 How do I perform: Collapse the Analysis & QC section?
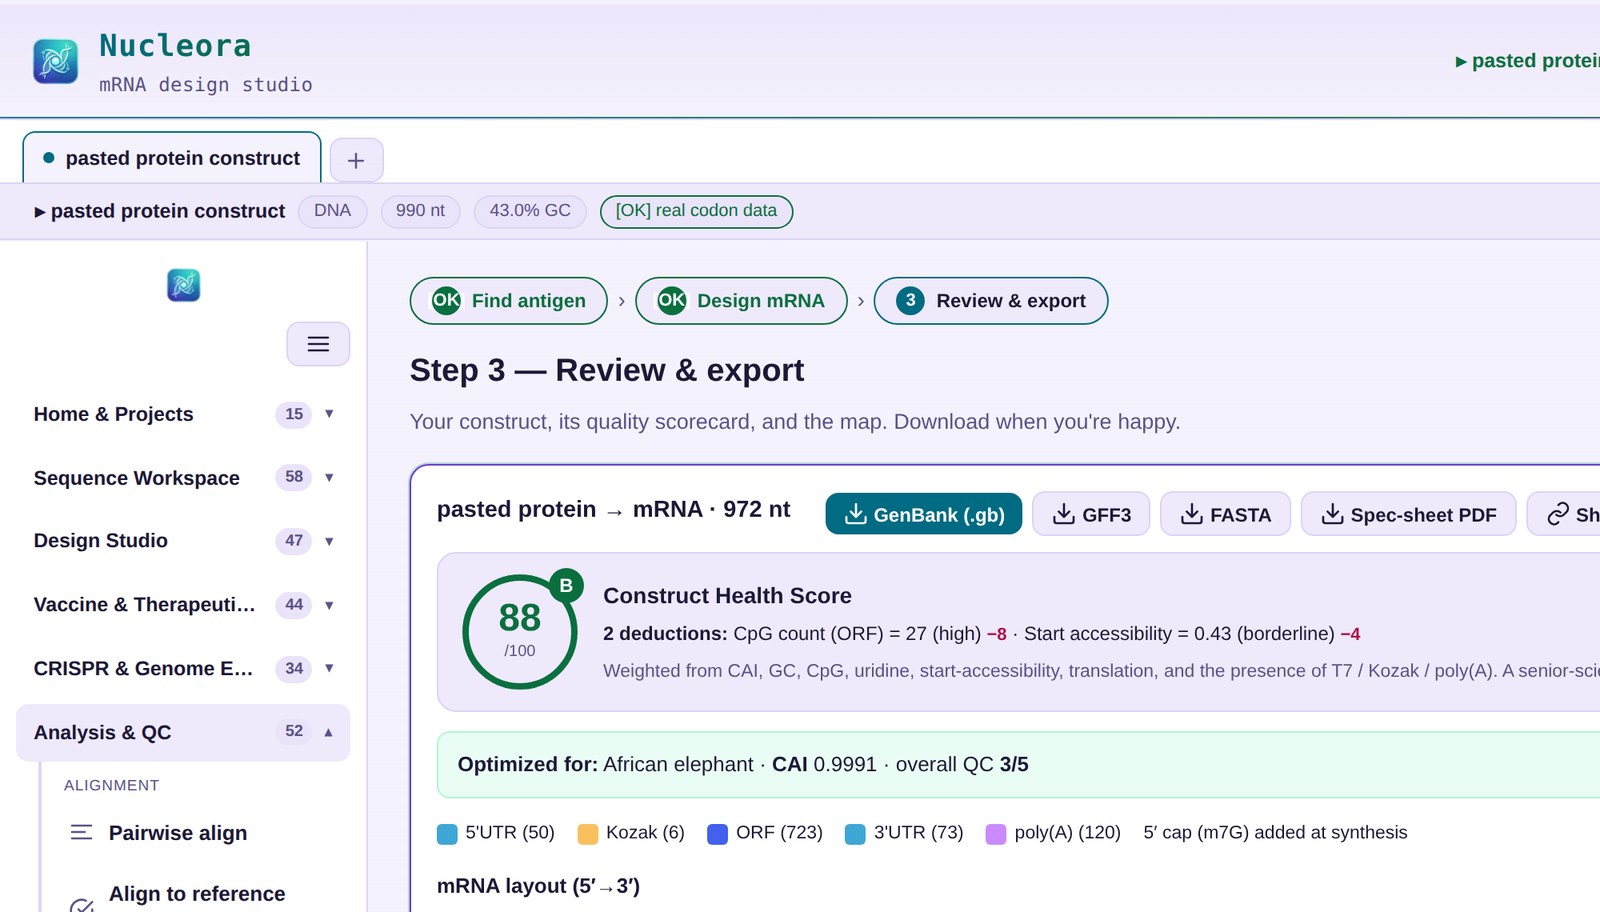[183, 732]
